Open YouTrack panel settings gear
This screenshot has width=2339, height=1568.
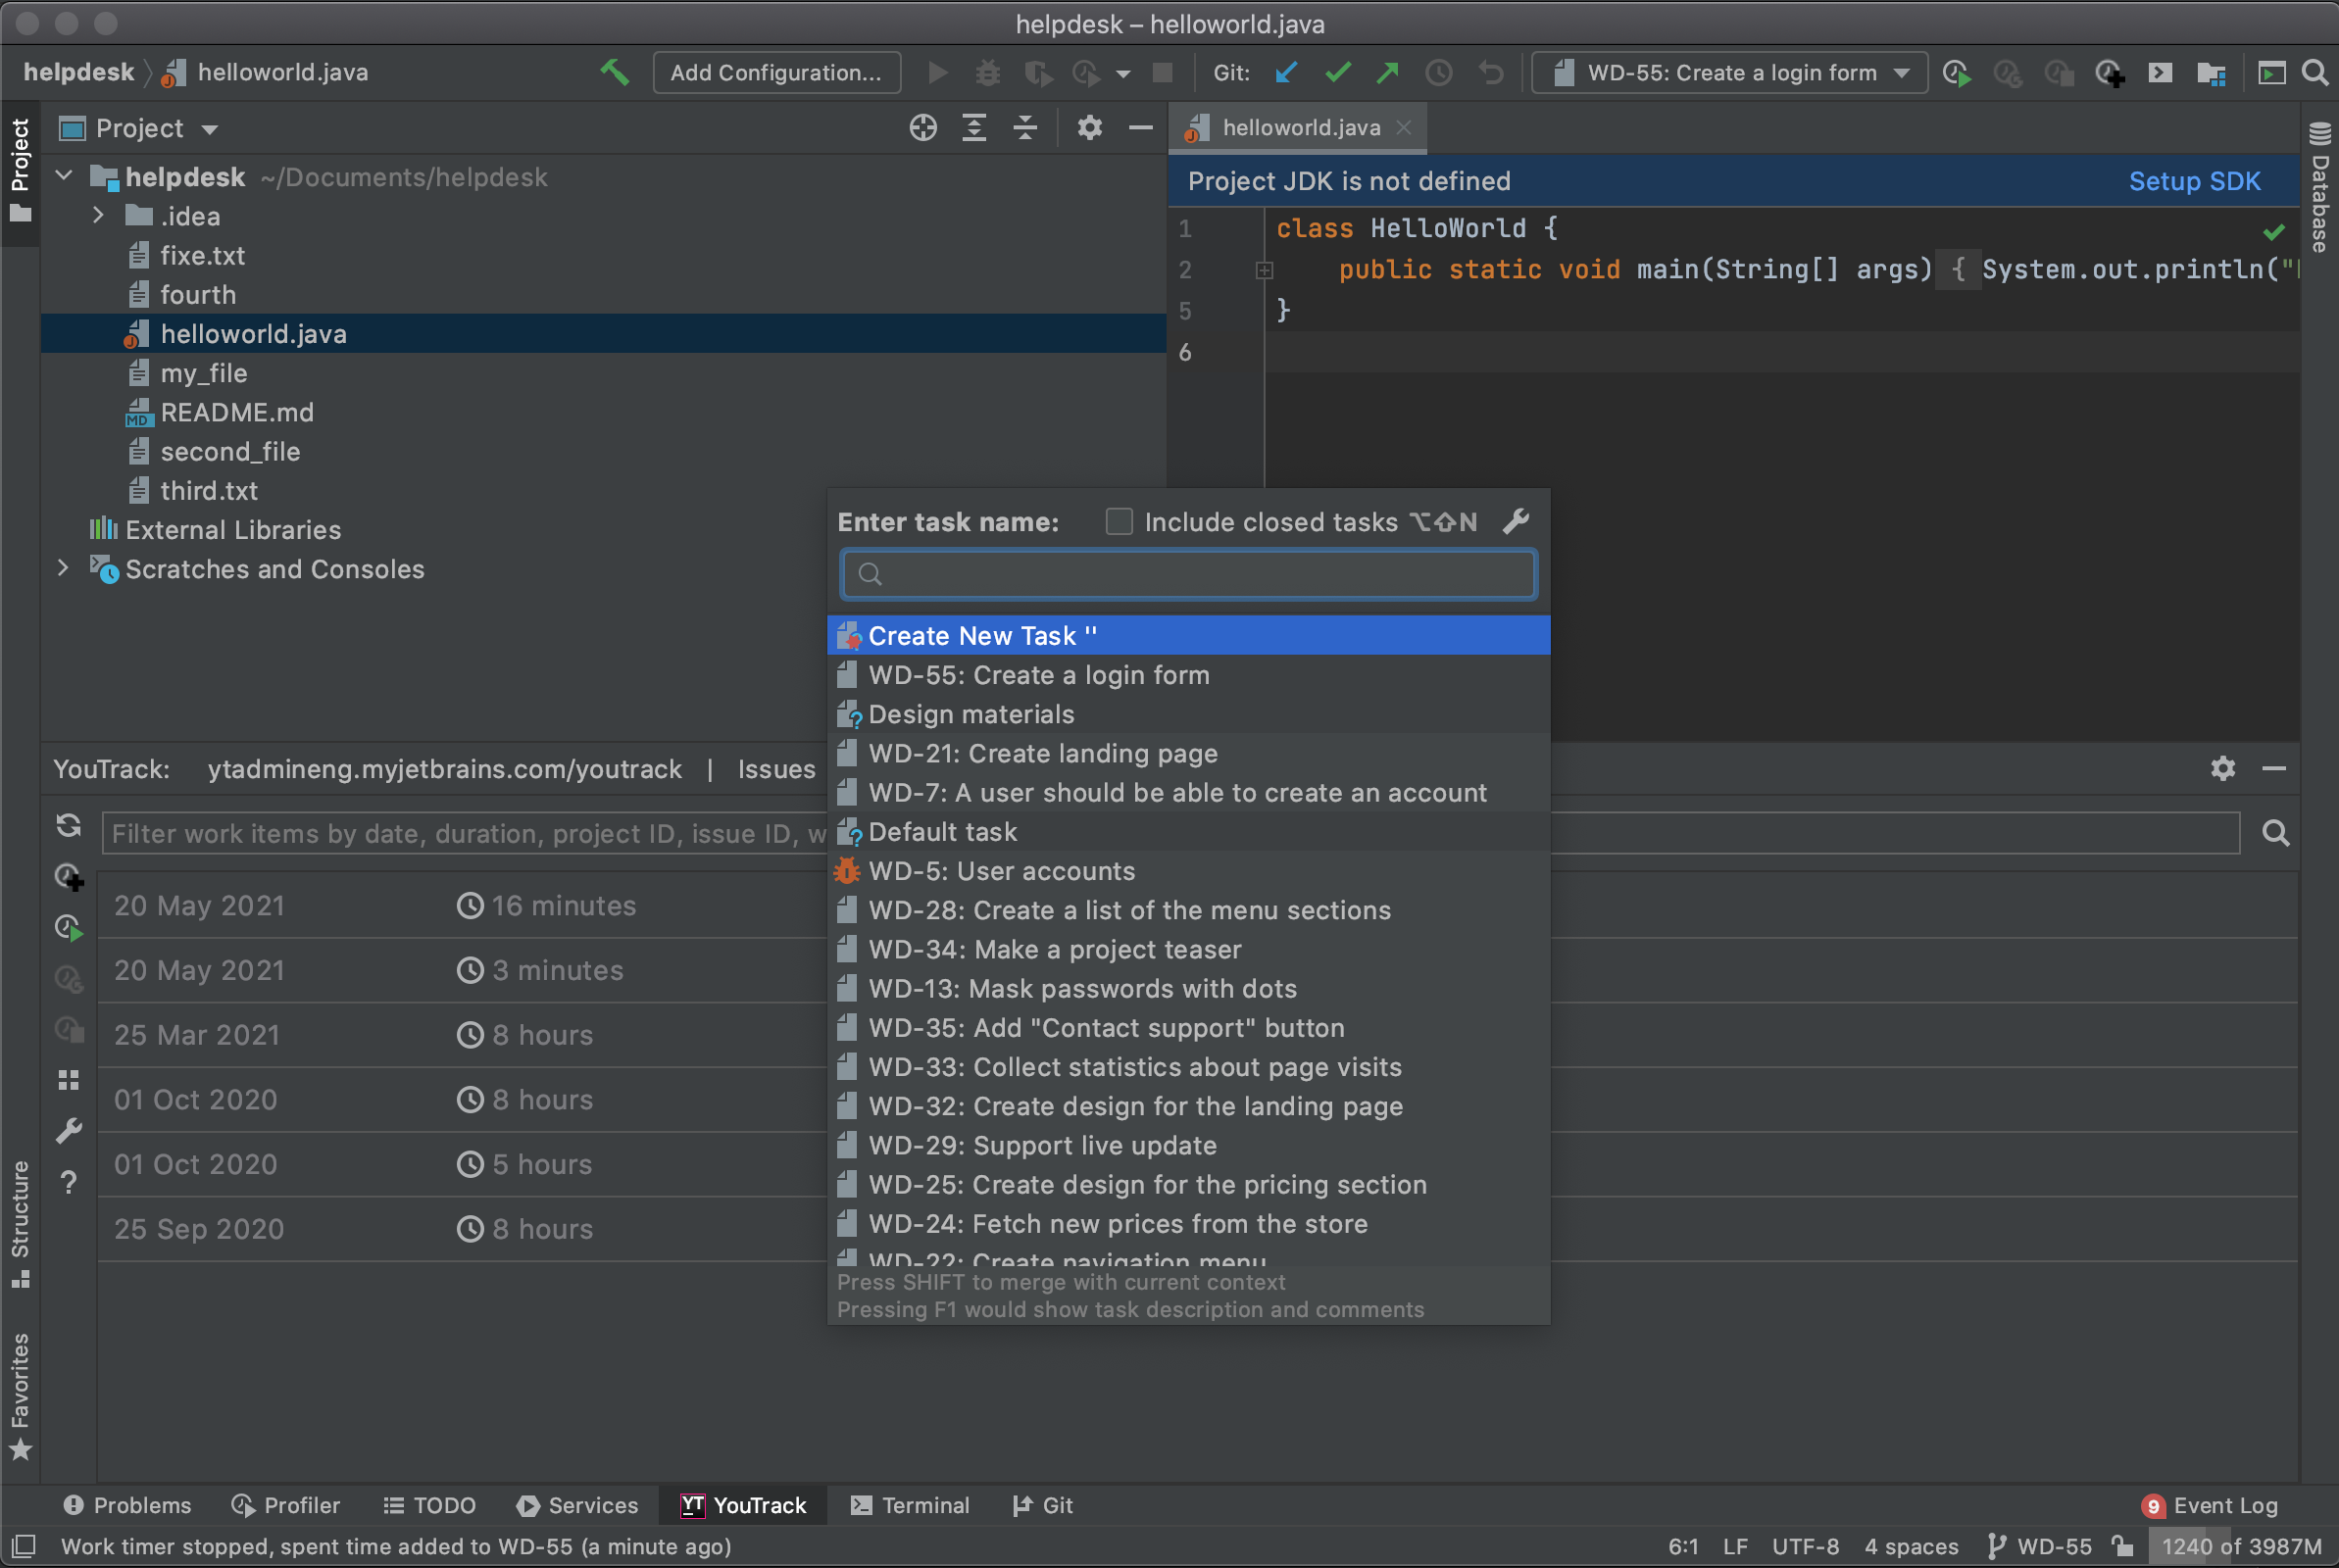(2222, 768)
